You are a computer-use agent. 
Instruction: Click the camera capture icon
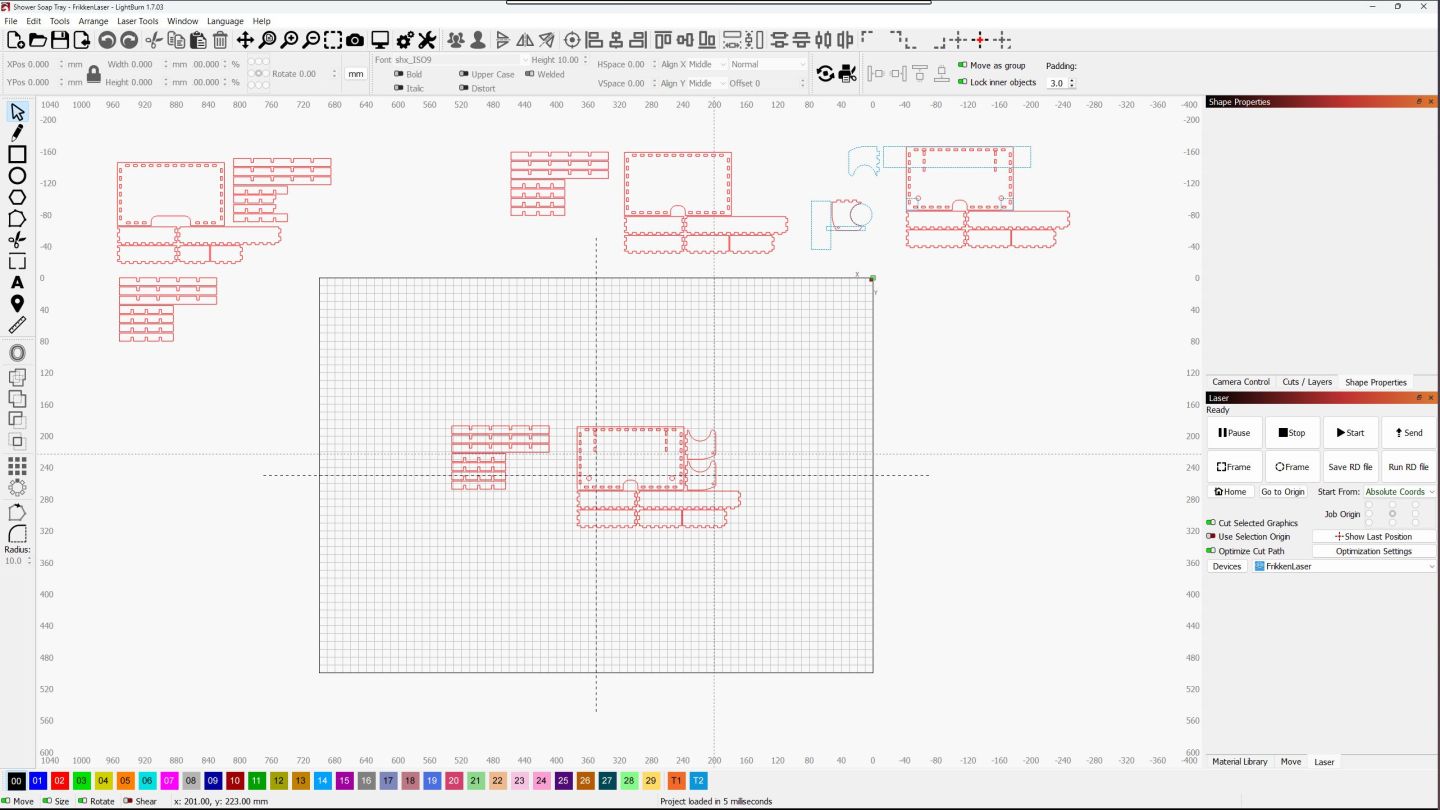355,40
